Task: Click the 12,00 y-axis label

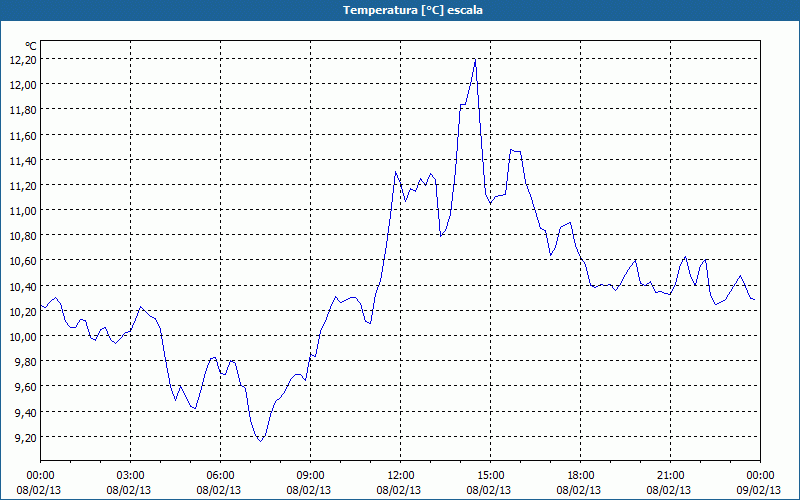Action: tap(23, 85)
